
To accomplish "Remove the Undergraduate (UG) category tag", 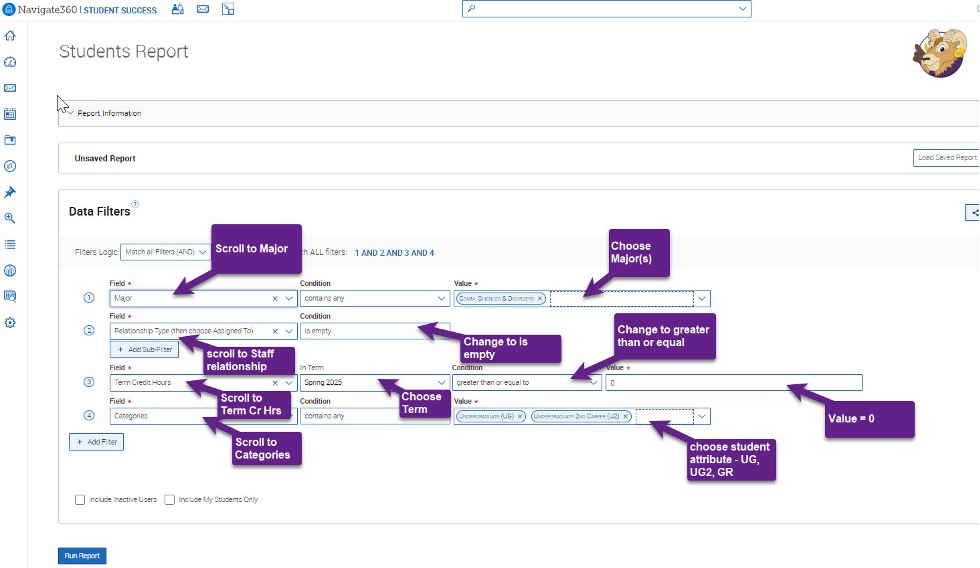I will point(521,416).
